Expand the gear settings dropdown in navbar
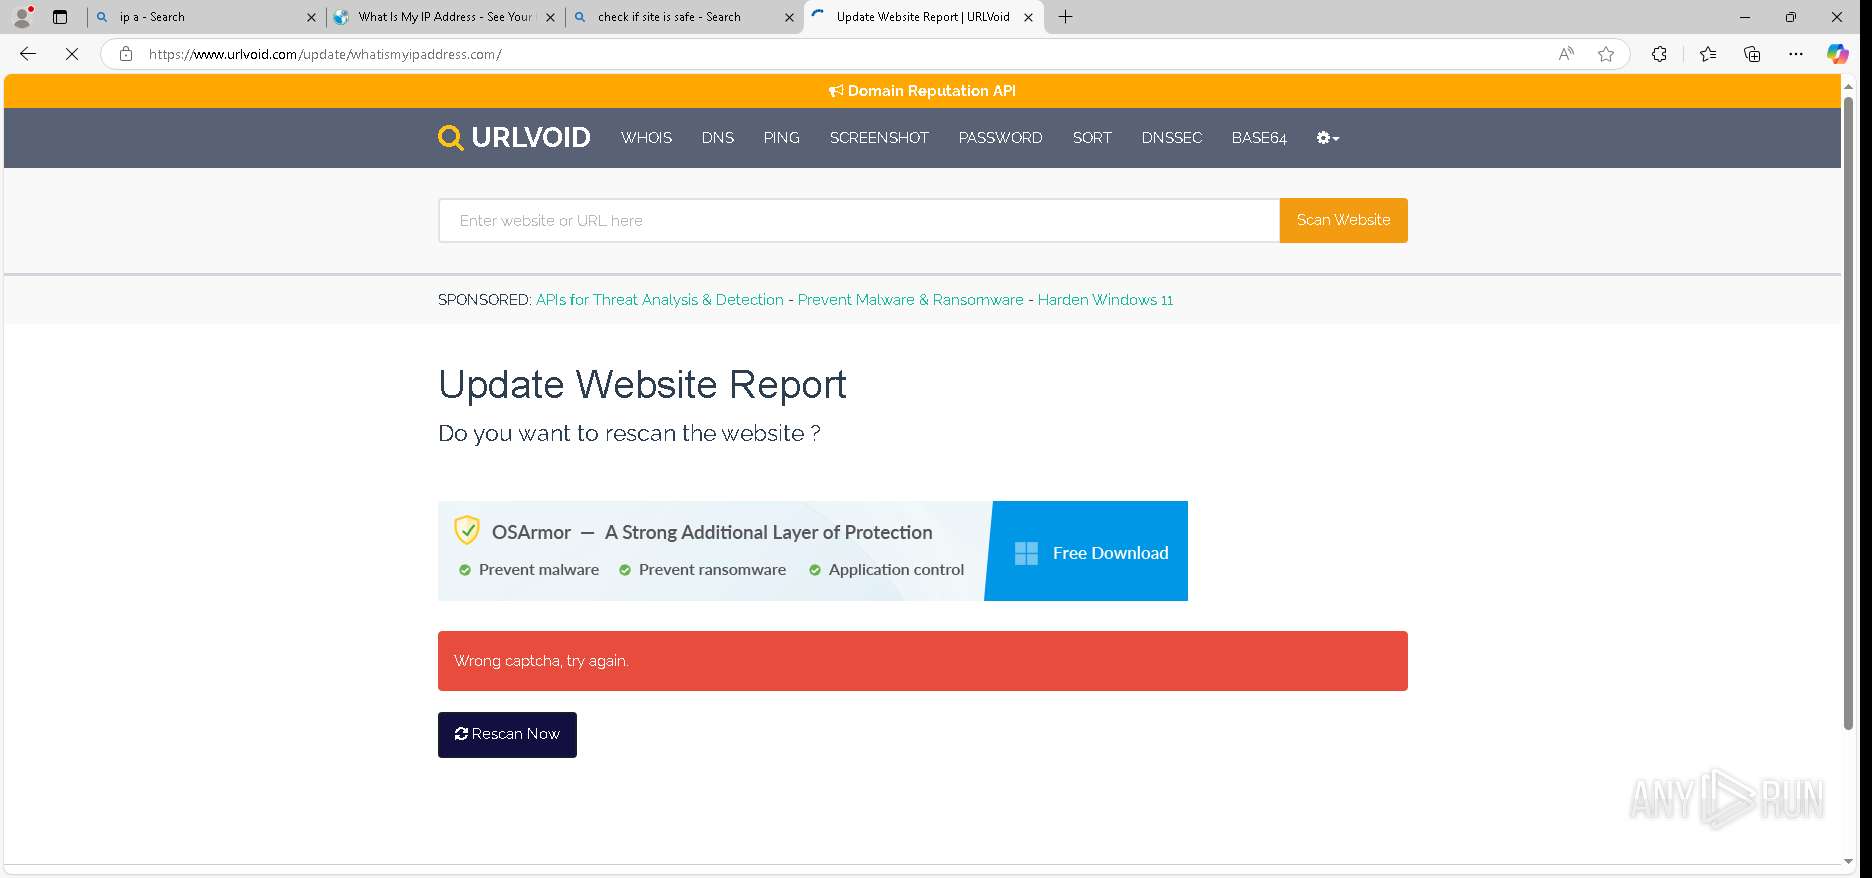This screenshot has height=878, width=1872. click(x=1327, y=138)
